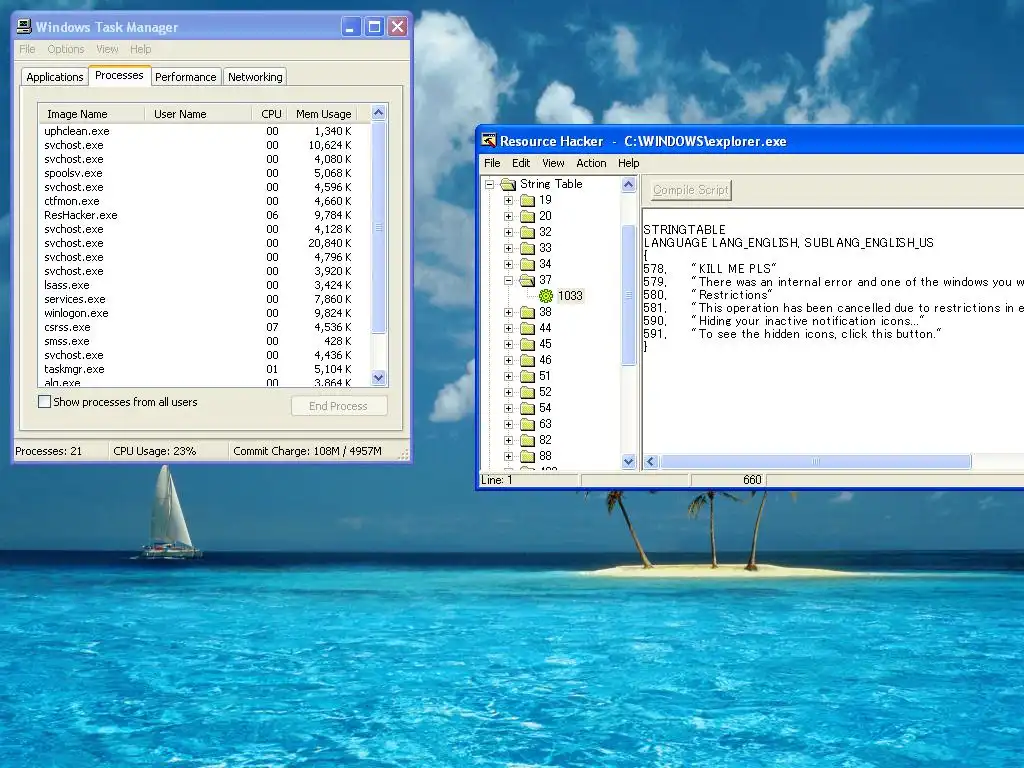Expand tree folder 52

pyautogui.click(x=508, y=392)
